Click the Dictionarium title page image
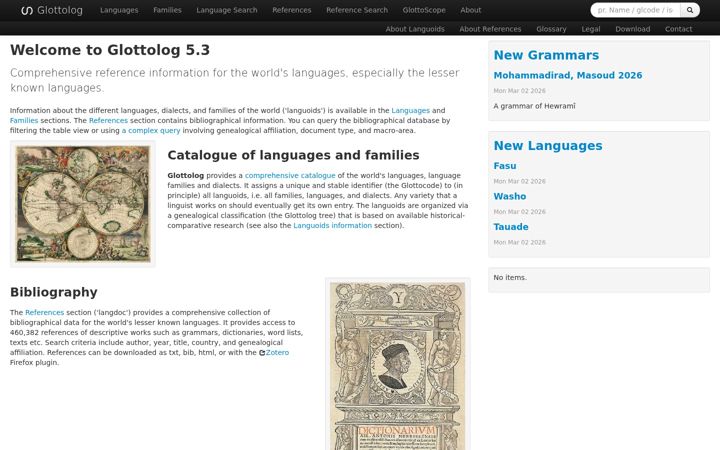Viewport: 720px width, 450px height. click(398, 366)
